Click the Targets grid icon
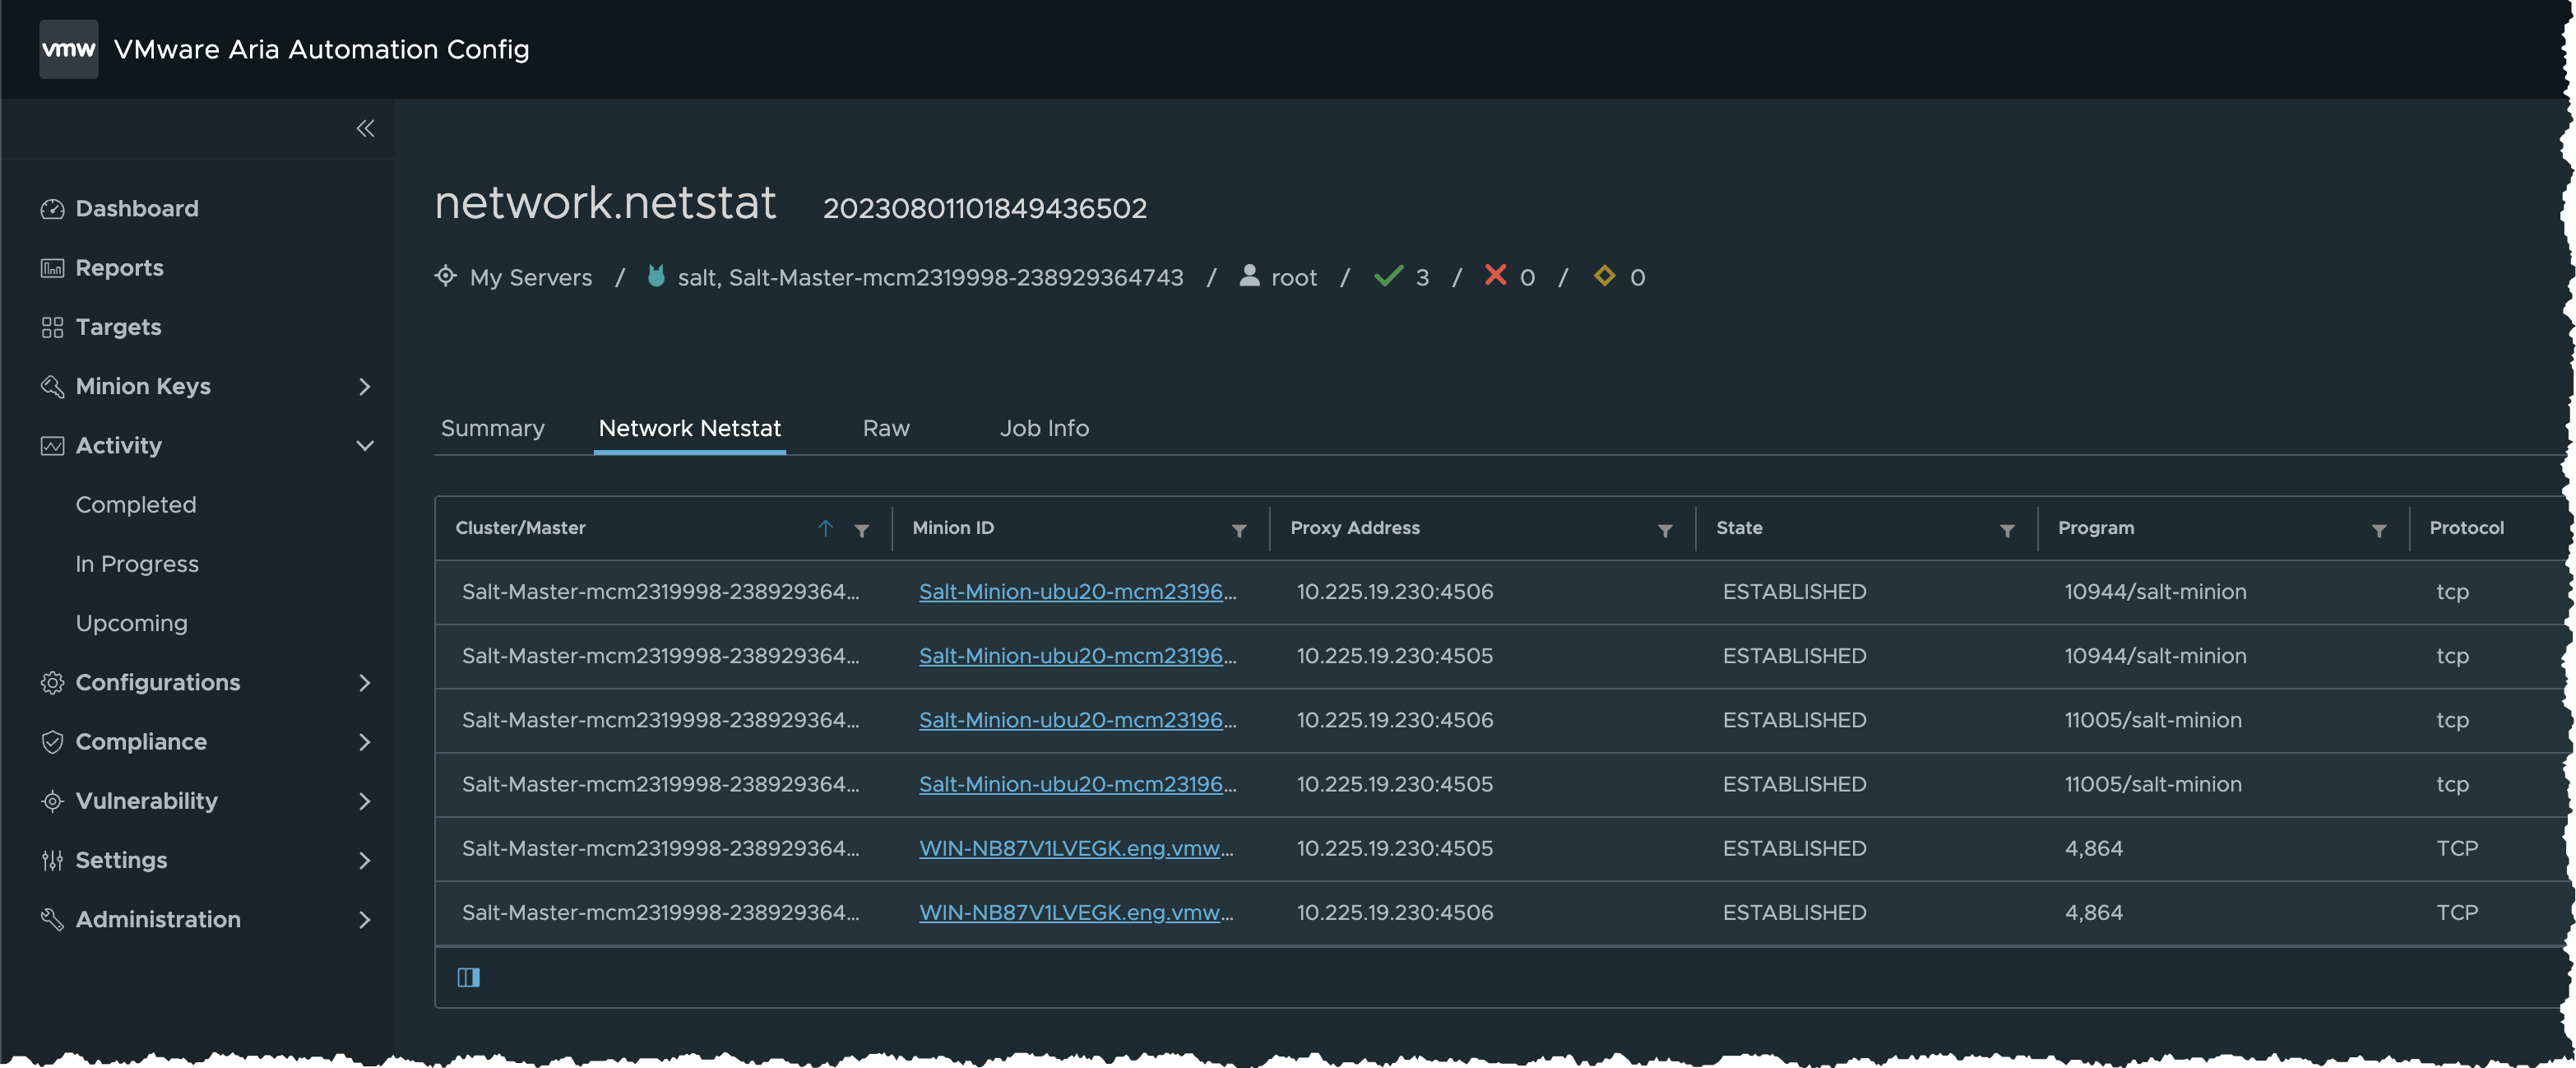2576x1068 pixels. 52,327
